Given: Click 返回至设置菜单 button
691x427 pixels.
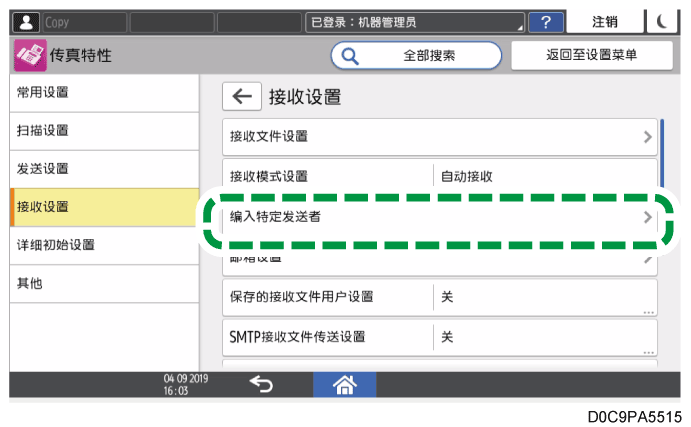Looking at the screenshot, I should coord(591,56).
